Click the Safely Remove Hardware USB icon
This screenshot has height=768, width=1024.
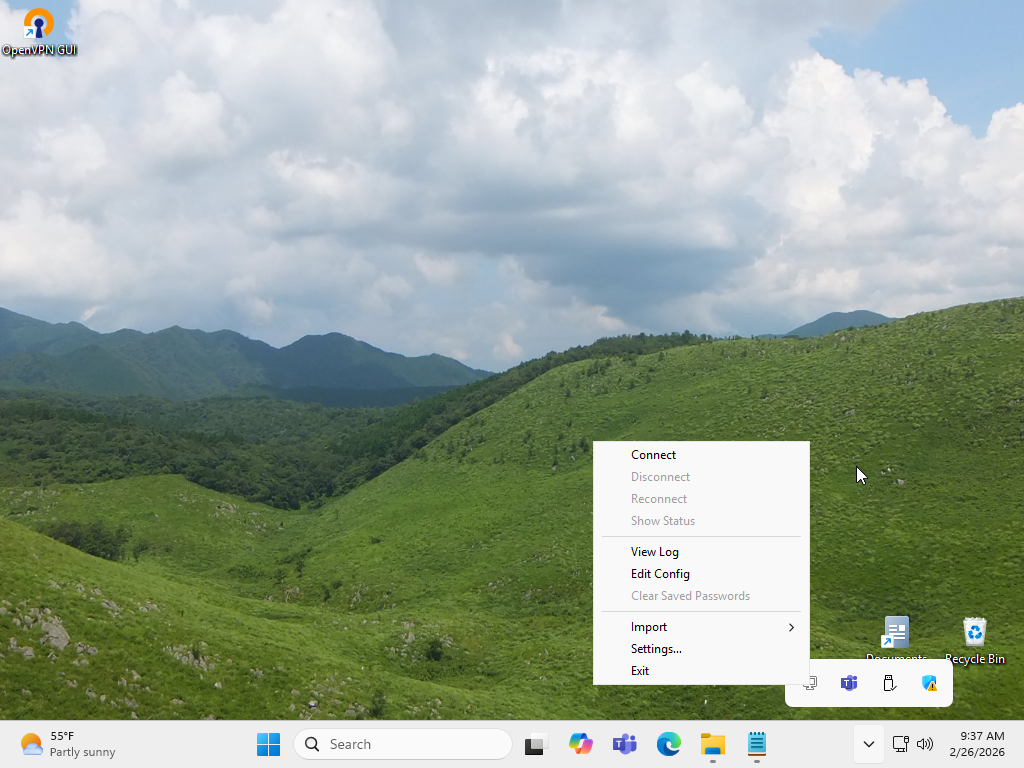[x=889, y=684]
